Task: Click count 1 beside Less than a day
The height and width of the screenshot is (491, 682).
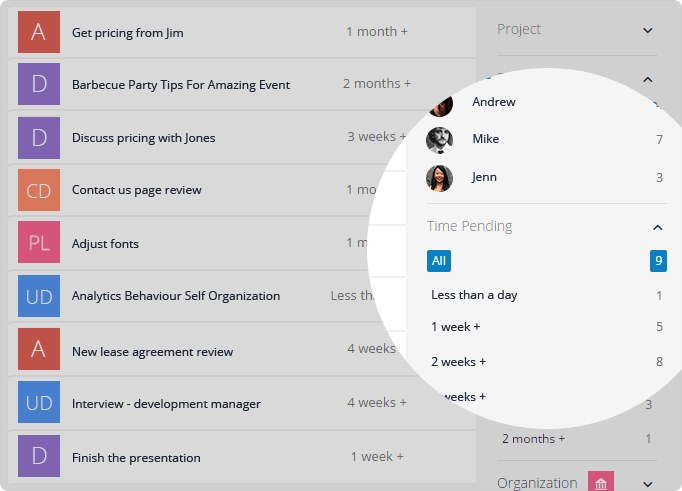Action: tap(659, 296)
